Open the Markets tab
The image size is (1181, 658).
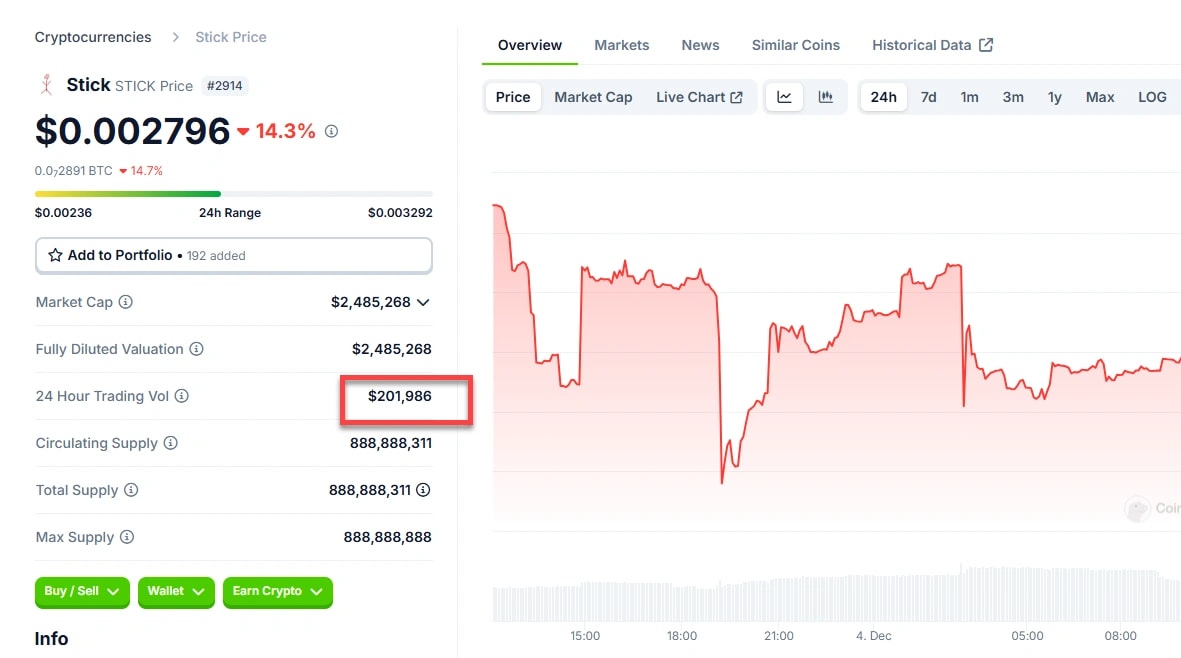coord(622,45)
